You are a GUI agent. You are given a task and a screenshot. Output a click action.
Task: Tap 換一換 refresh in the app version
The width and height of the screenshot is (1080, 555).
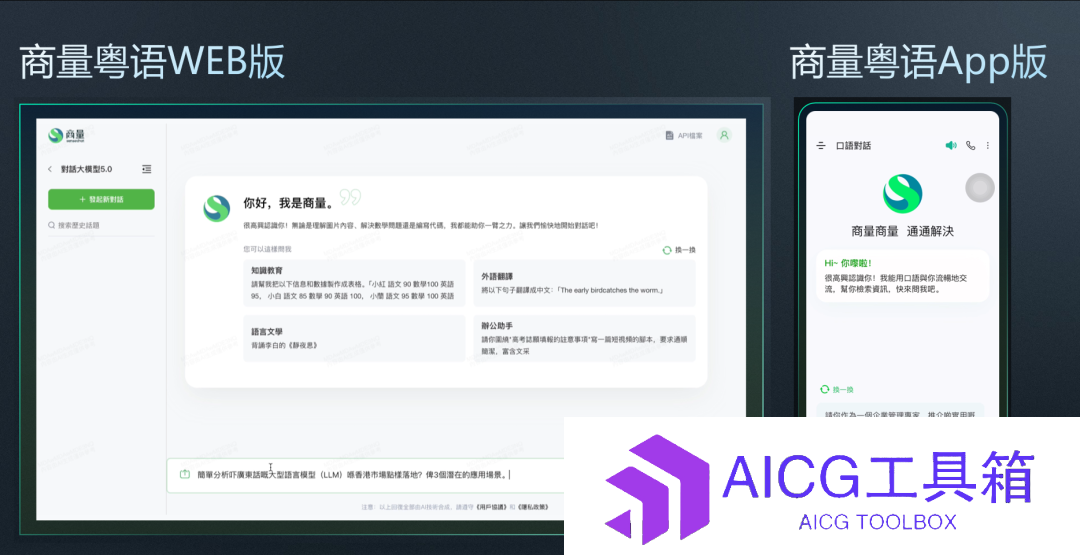coord(837,390)
